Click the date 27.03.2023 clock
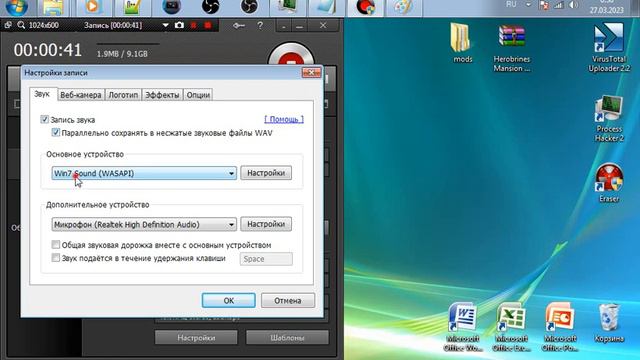Screen dimensions: 640x360 click(607, 10)
